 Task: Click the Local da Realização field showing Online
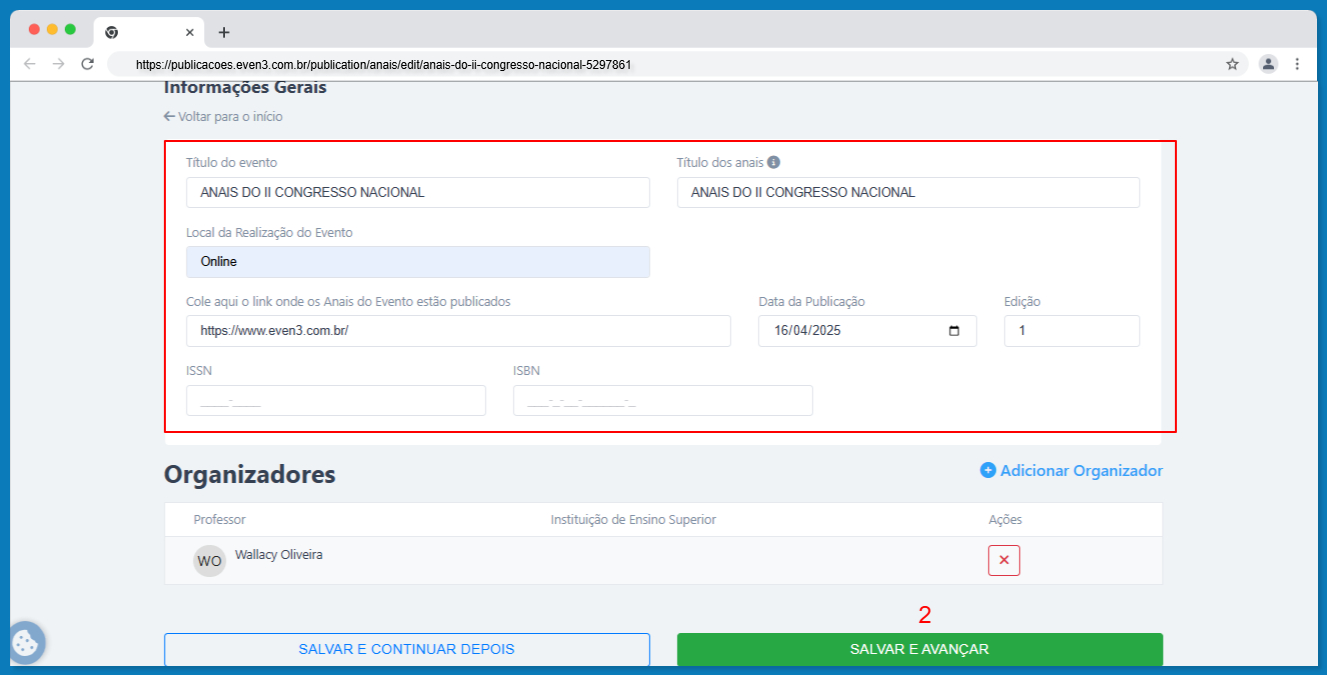pos(418,262)
